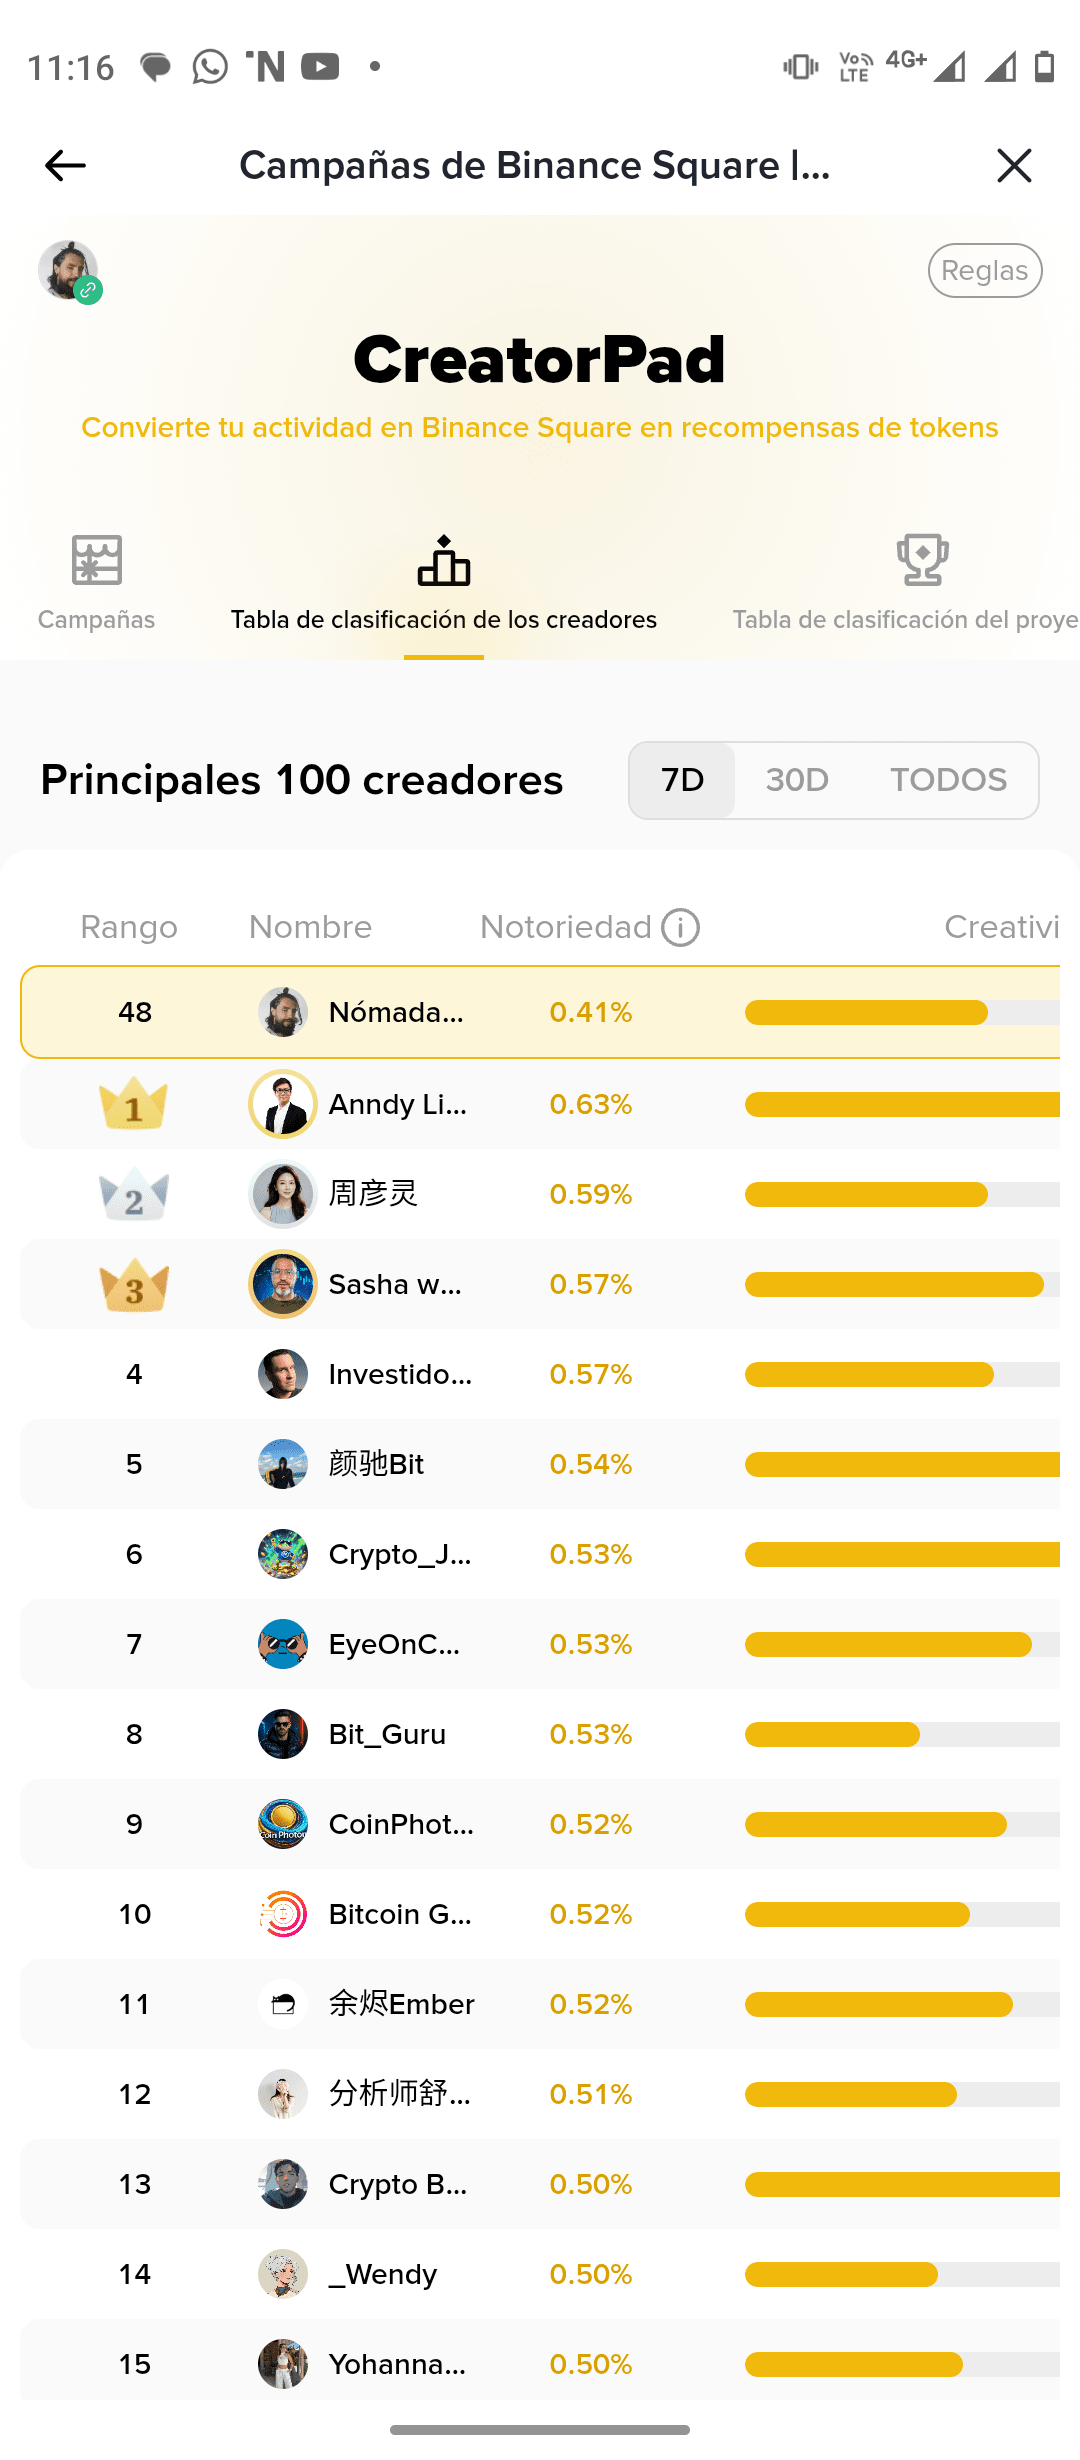Open the Tabla de clasificación del proyecto tab
Image resolution: width=1080 pixels, height=2460 pixels.
click(x=905, y=620)
